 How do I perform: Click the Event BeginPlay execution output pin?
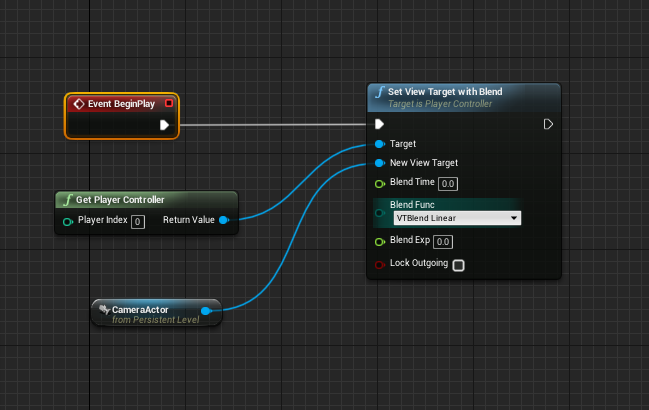165,125
